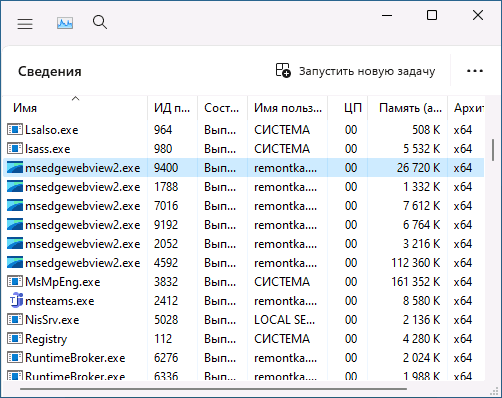Click the Registry process icon

[x=15, y=339]
